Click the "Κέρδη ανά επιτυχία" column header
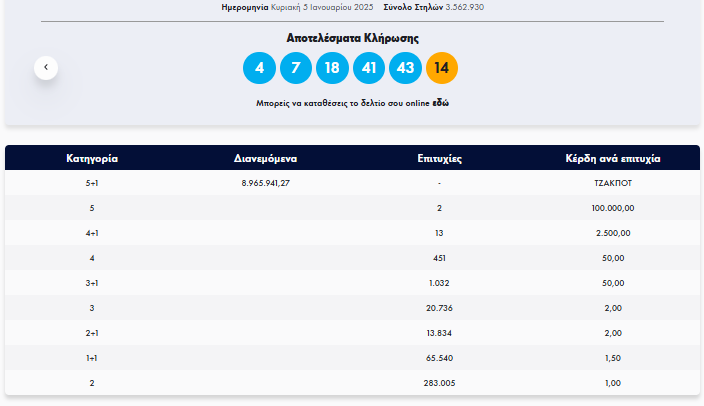Screen dimensions: 704x406 tap(613, 158)
